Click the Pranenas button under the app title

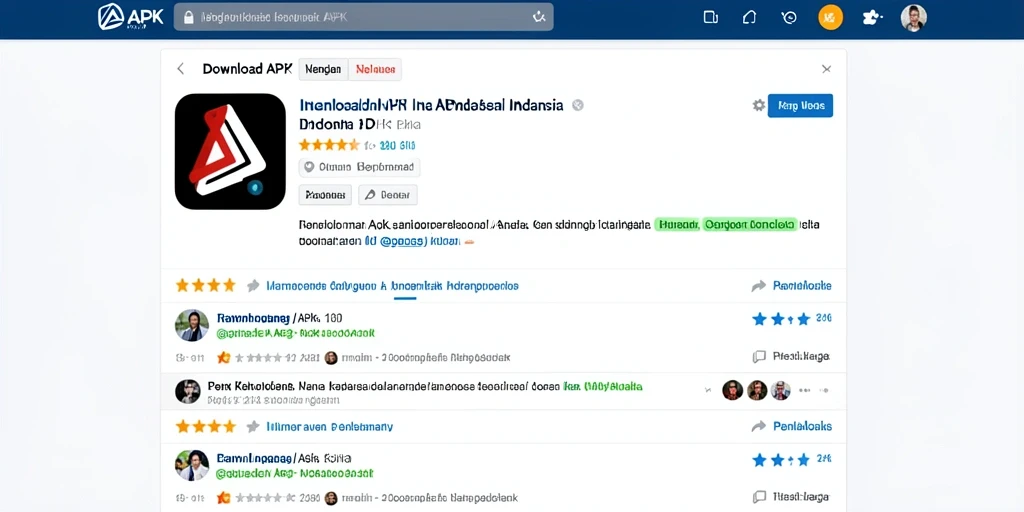325,195
